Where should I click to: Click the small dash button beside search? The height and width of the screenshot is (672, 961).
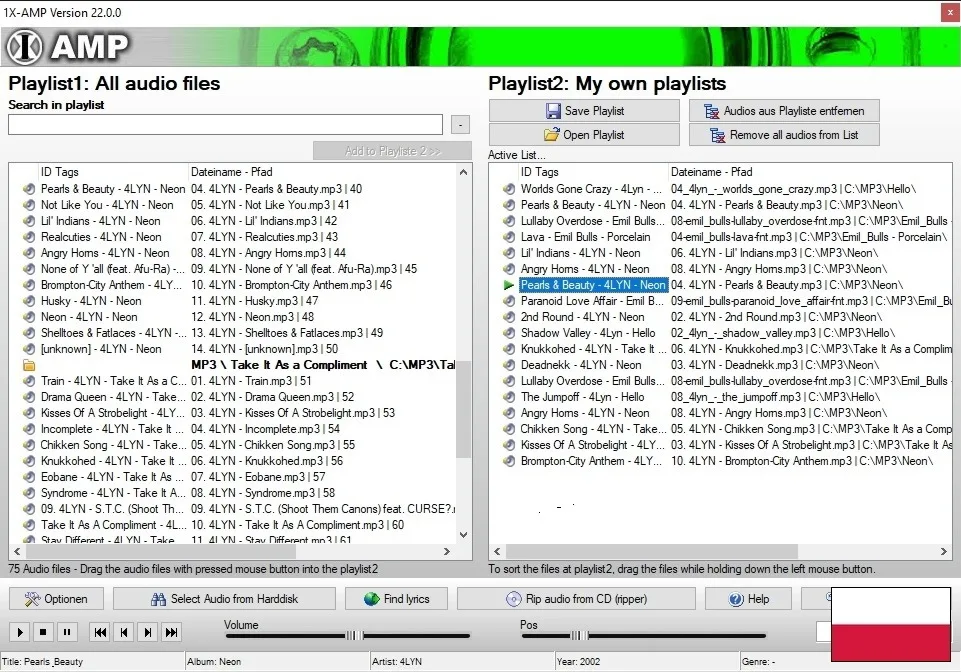(x=460, y=125)
